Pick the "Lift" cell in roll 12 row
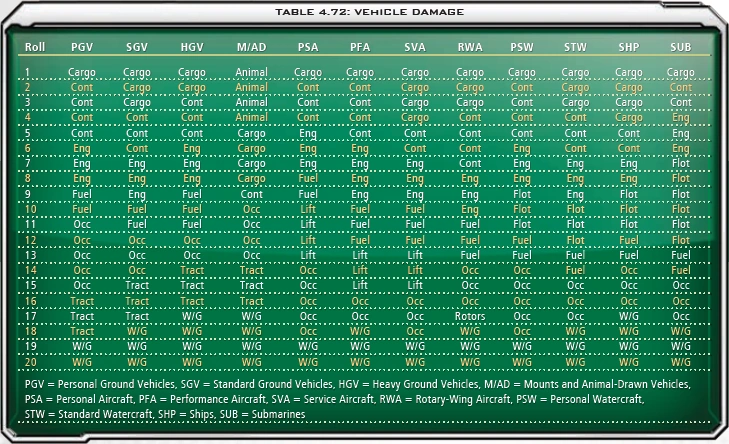729x444 pixels. point(308,240)
